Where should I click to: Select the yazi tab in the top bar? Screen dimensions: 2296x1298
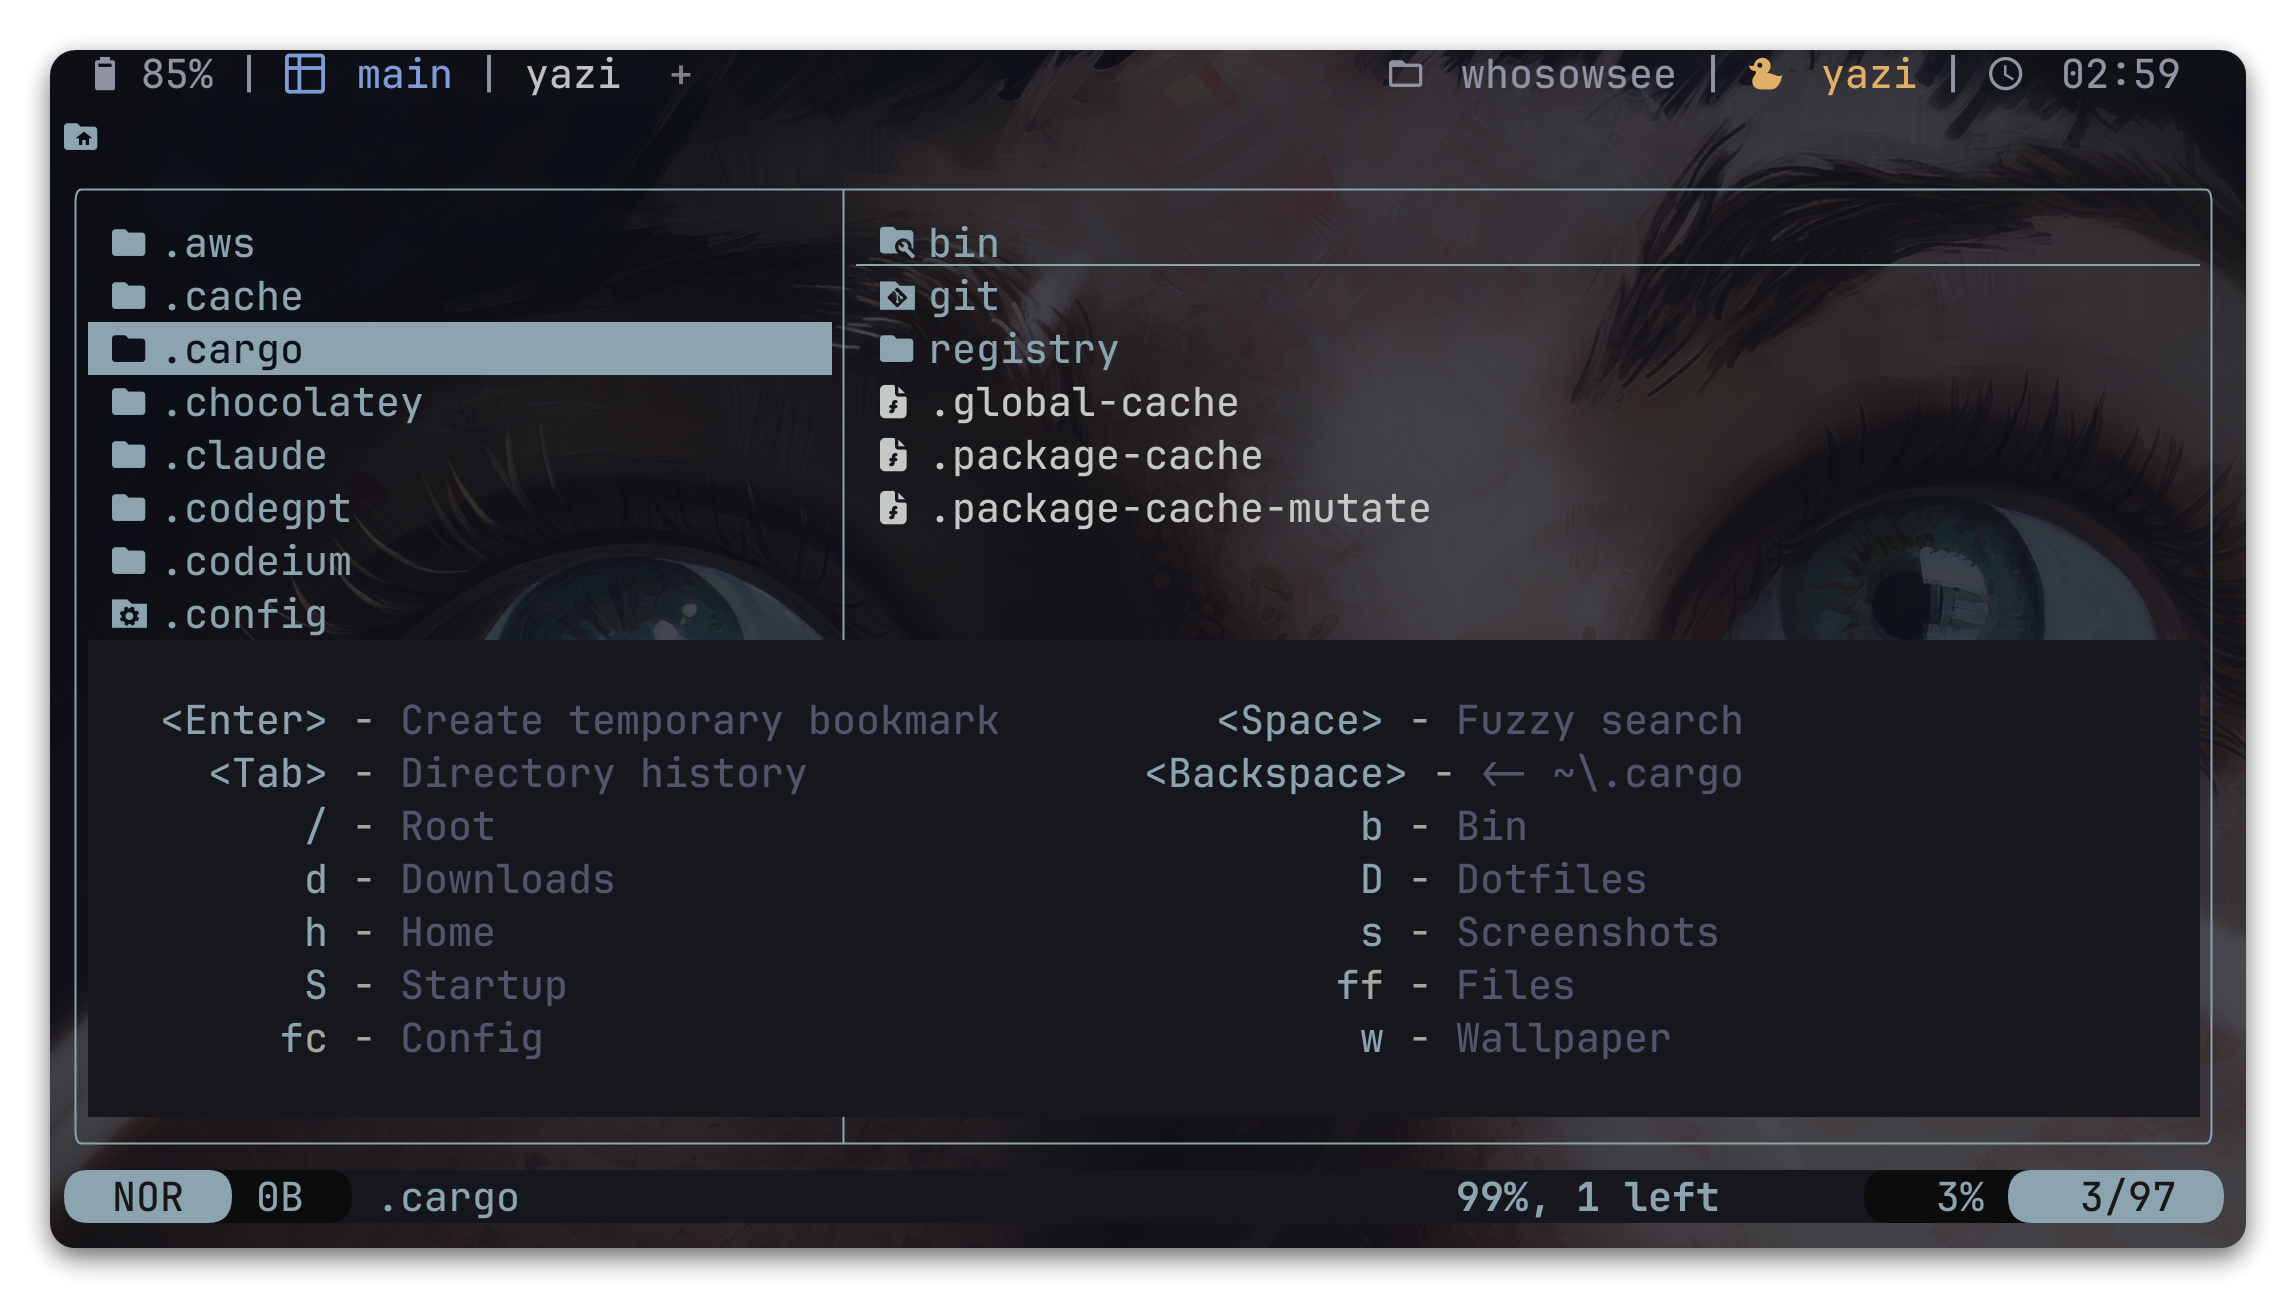pyautogui.click(x=573, y=75)
